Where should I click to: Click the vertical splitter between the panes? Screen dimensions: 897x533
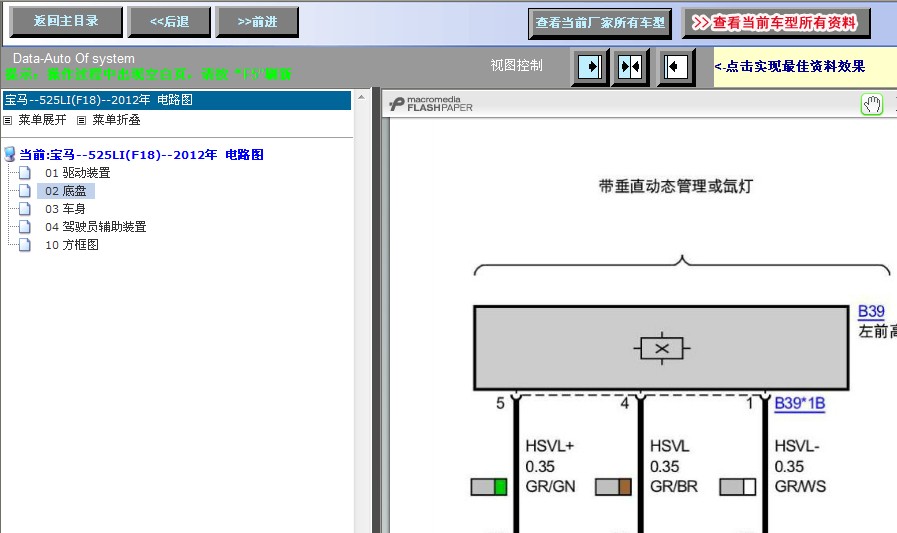pyautogui.click(x=376, y=310)
